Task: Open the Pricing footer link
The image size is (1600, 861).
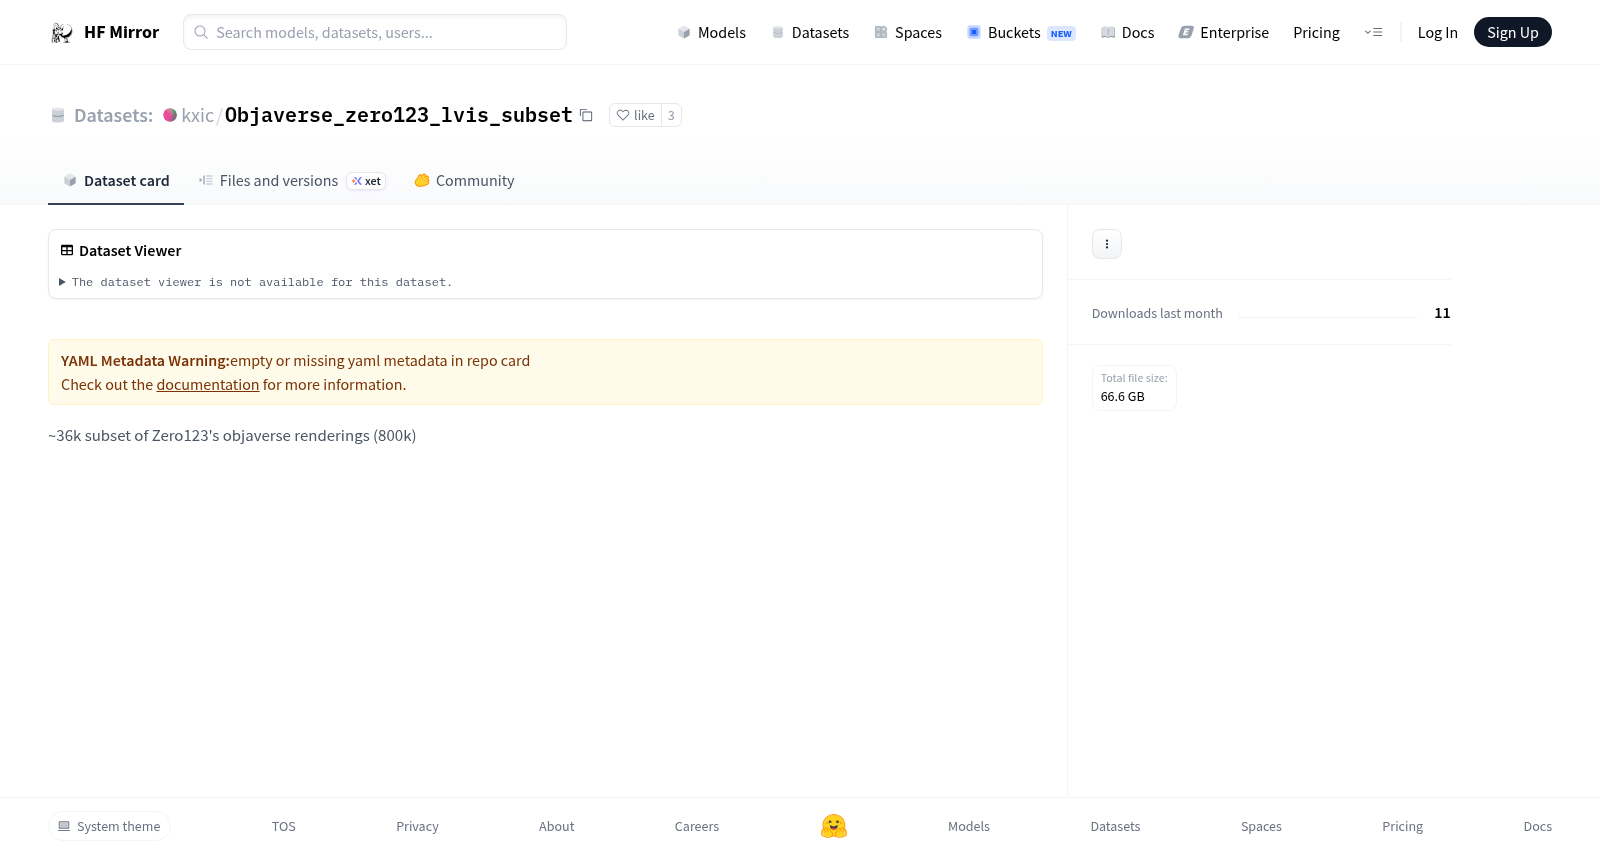Action: coord(1402,827)
